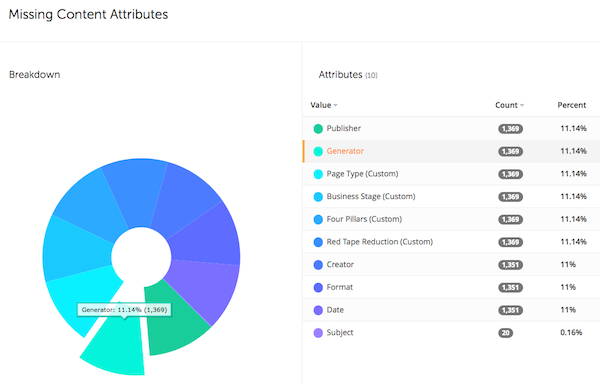The image size is (600, 385).
Task: Click the 11.14% value in Publisher row
Action: [573, 128]
